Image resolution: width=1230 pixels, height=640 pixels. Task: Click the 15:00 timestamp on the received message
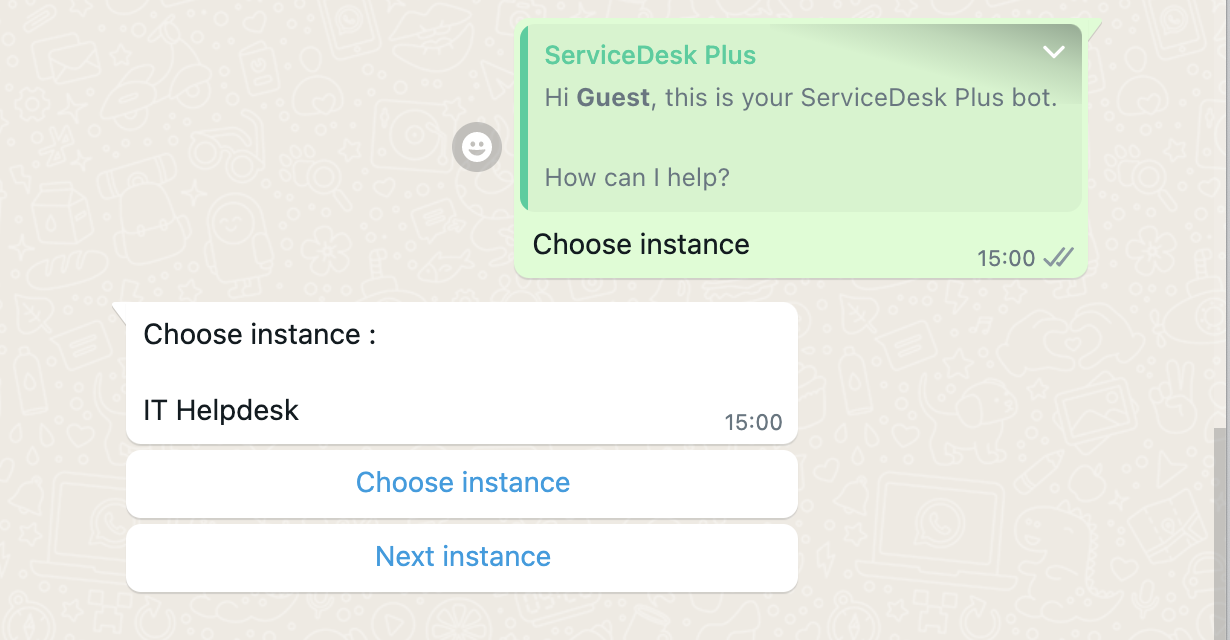[753, 422]
